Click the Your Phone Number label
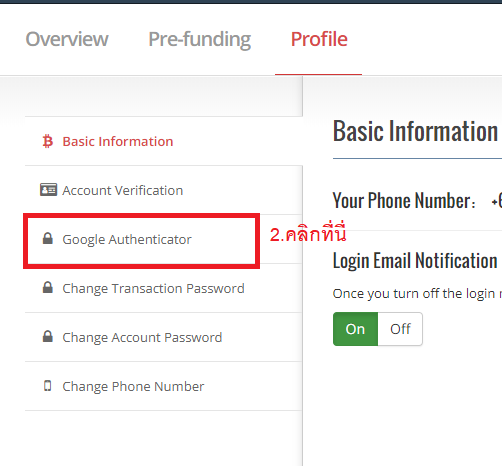The height and width of the screenshot is (466, 502). [404, 201]
